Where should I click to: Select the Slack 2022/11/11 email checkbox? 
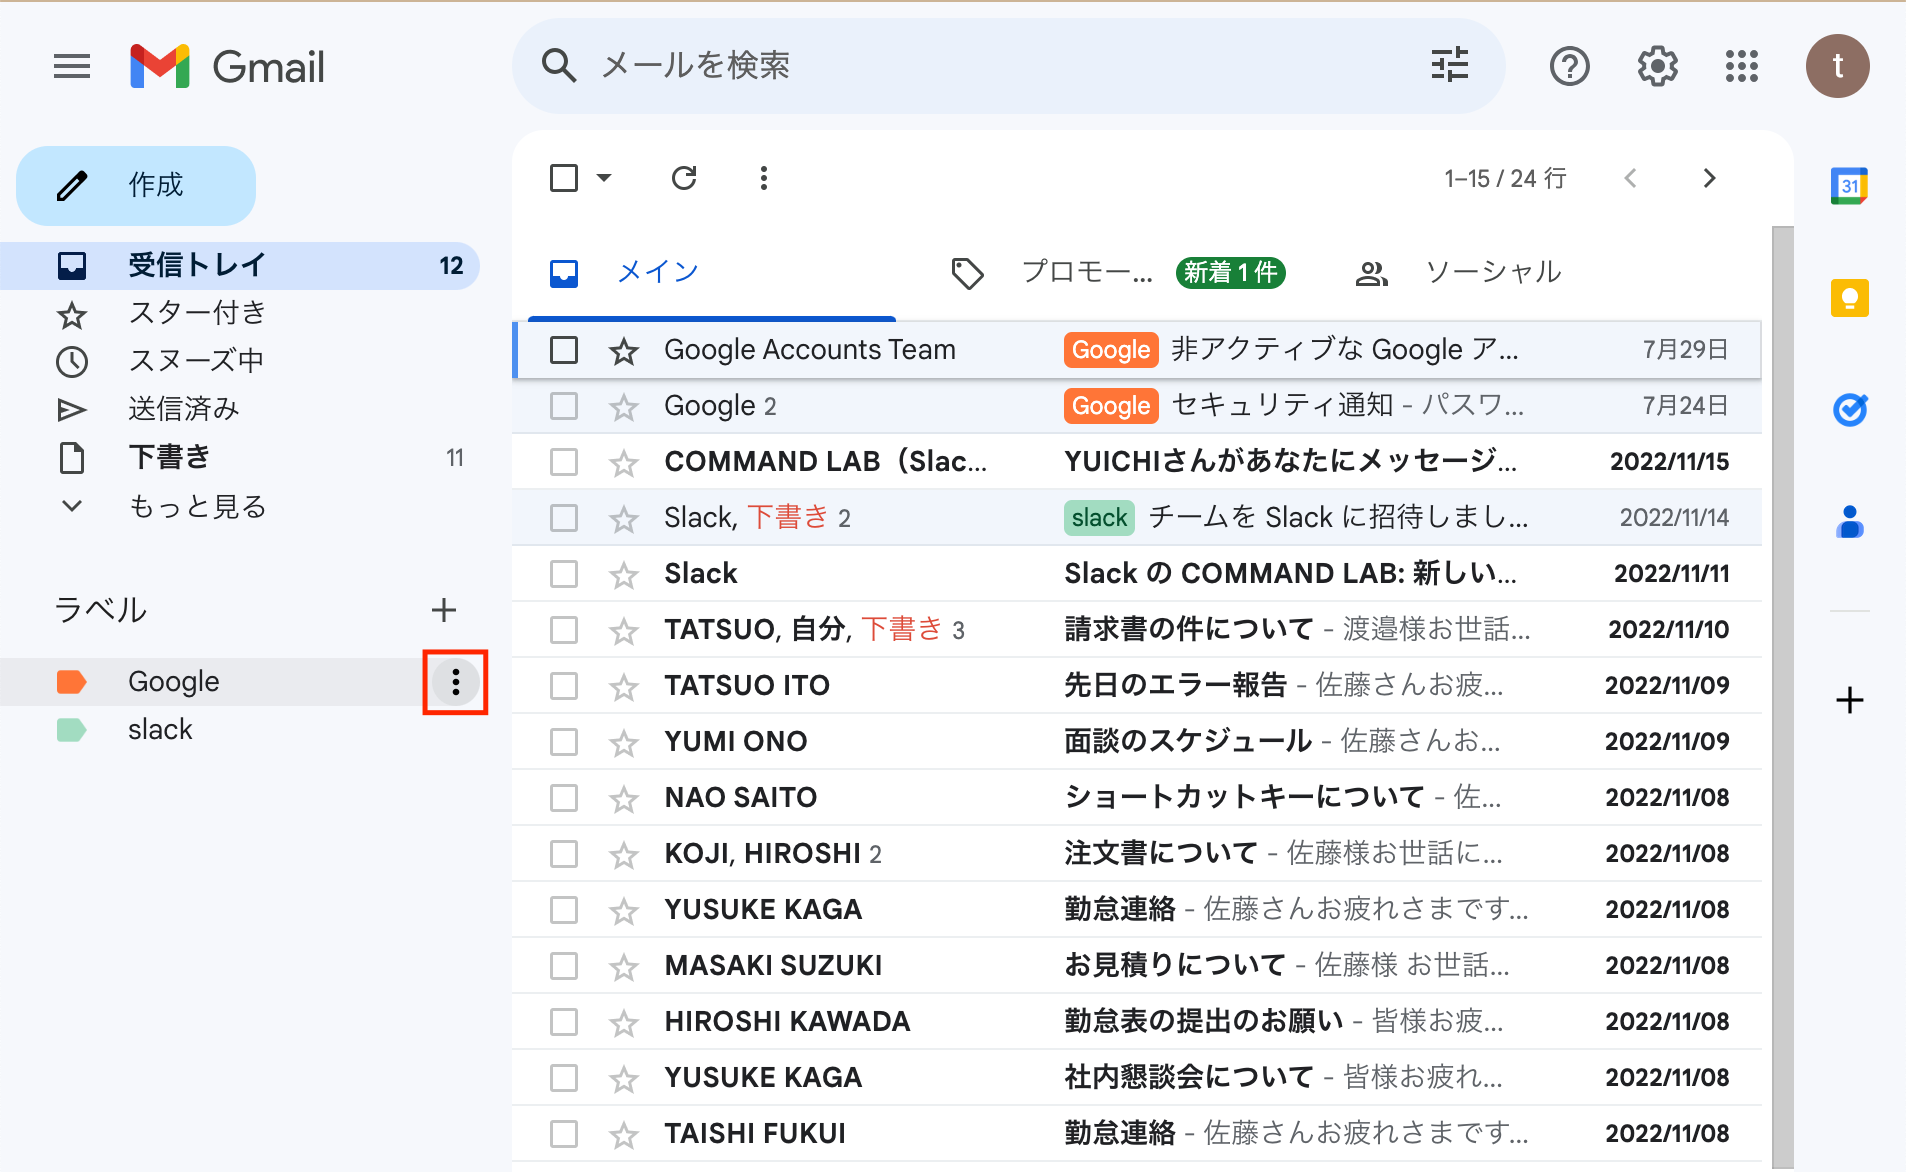[x=564, y=574]
